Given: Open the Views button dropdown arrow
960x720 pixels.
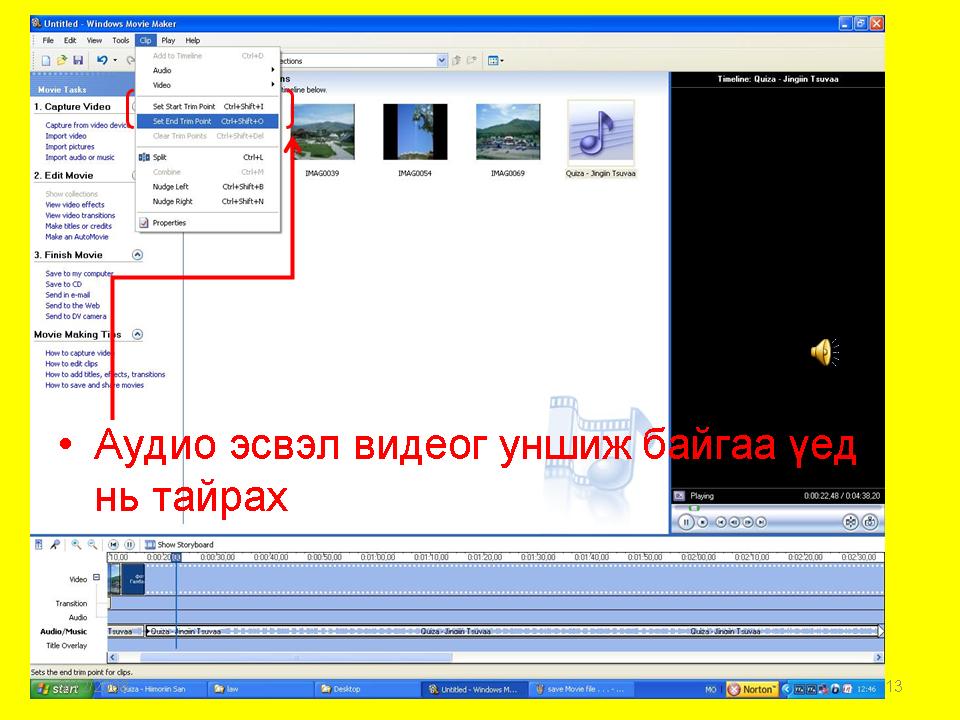Looking at the screenshot, I should click(502, 61).
